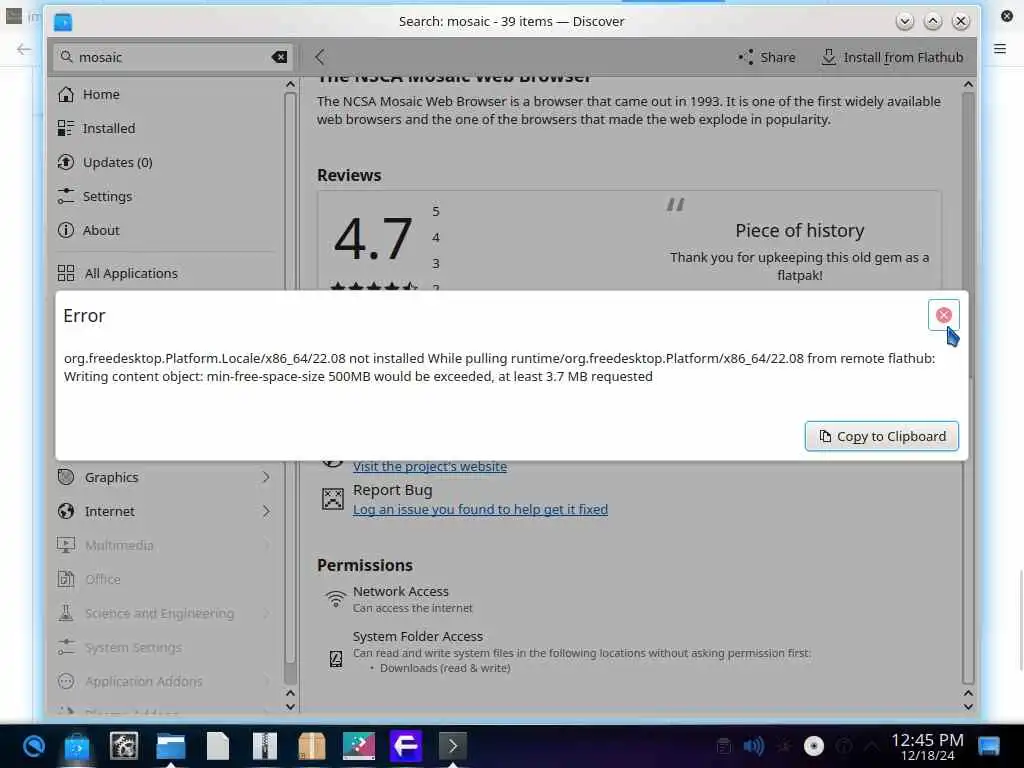The image size is (1024, 768).
Task: Click back arrow in background window
Action: coord(24,49)
